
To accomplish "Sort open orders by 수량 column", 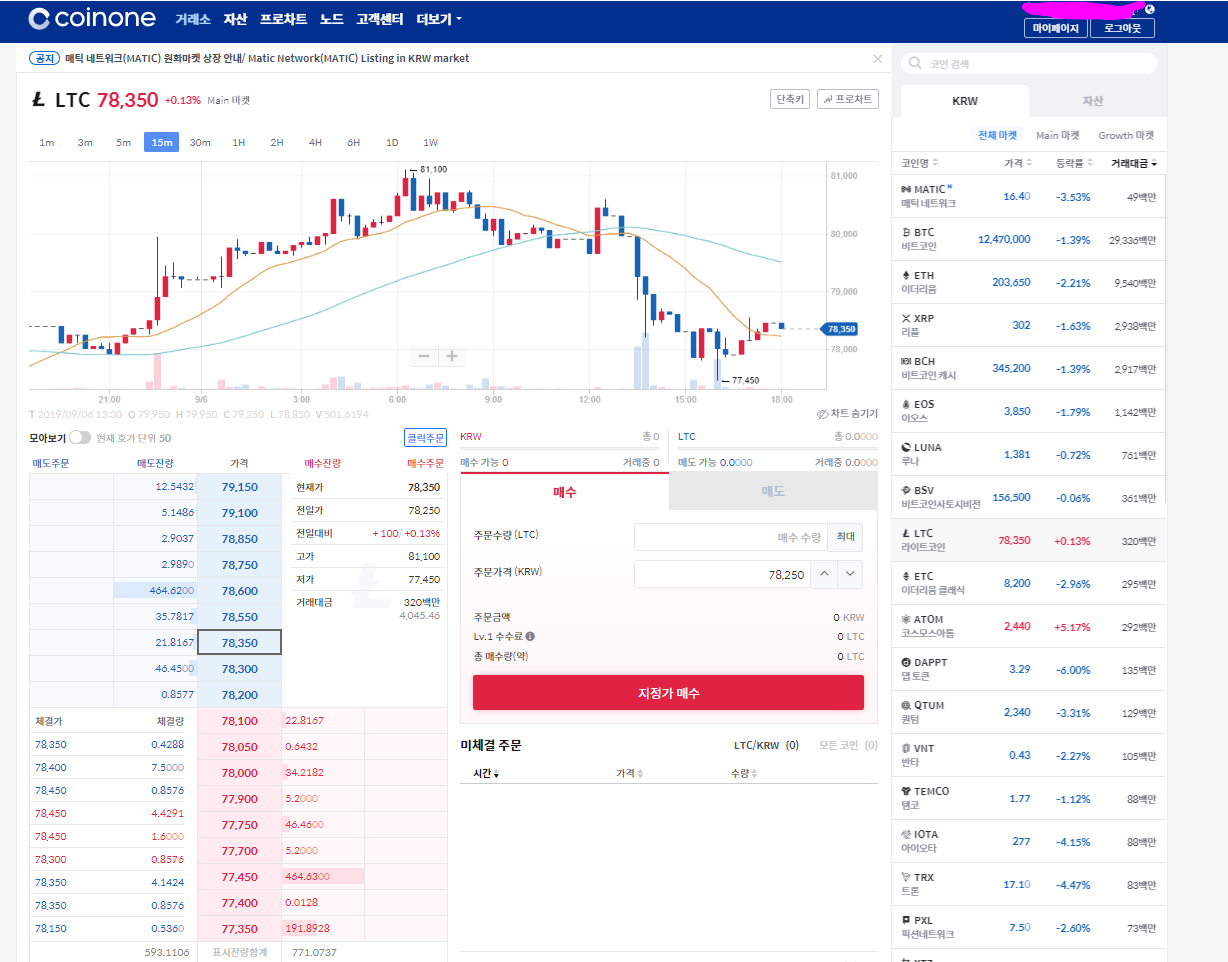I will click(x=744, y=773).
